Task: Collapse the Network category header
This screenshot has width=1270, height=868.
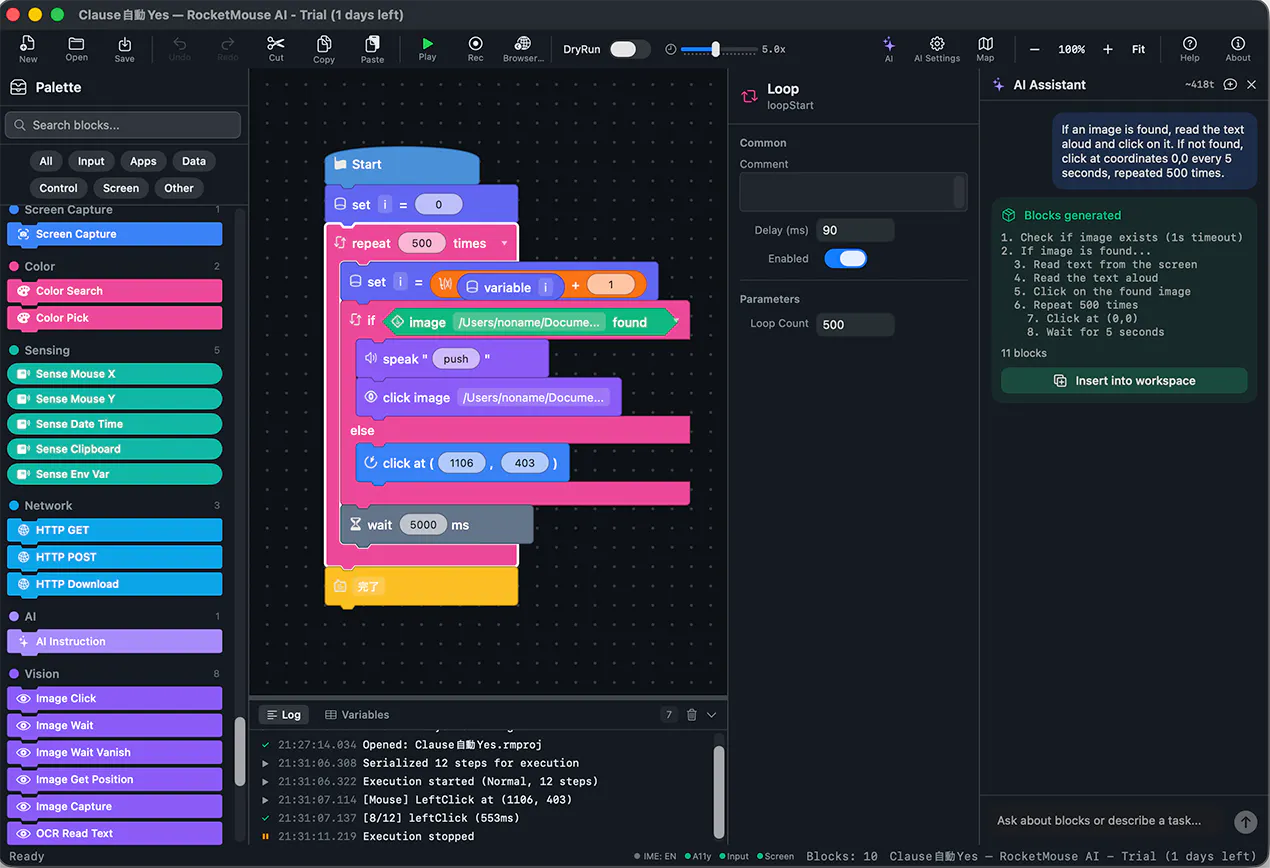Action: pos(115,506)
